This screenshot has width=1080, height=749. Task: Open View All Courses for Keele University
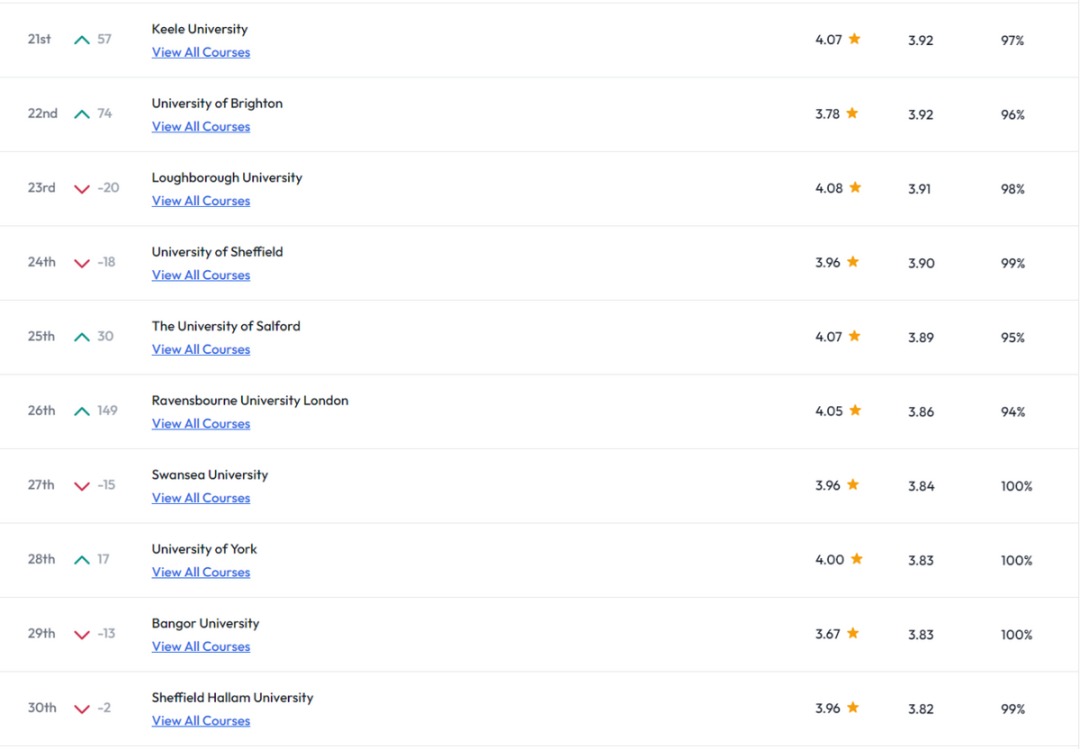tap(201, 52)
